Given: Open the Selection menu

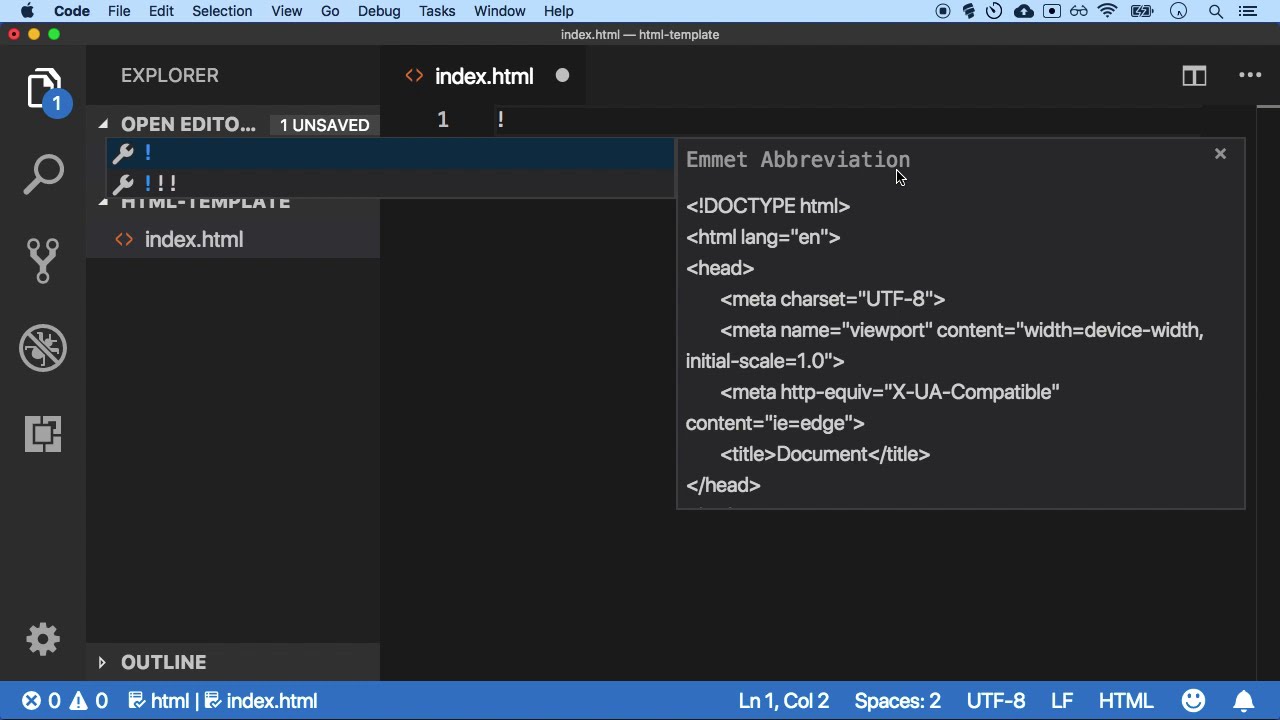Looking at the screenshot, I should point(222,11).
